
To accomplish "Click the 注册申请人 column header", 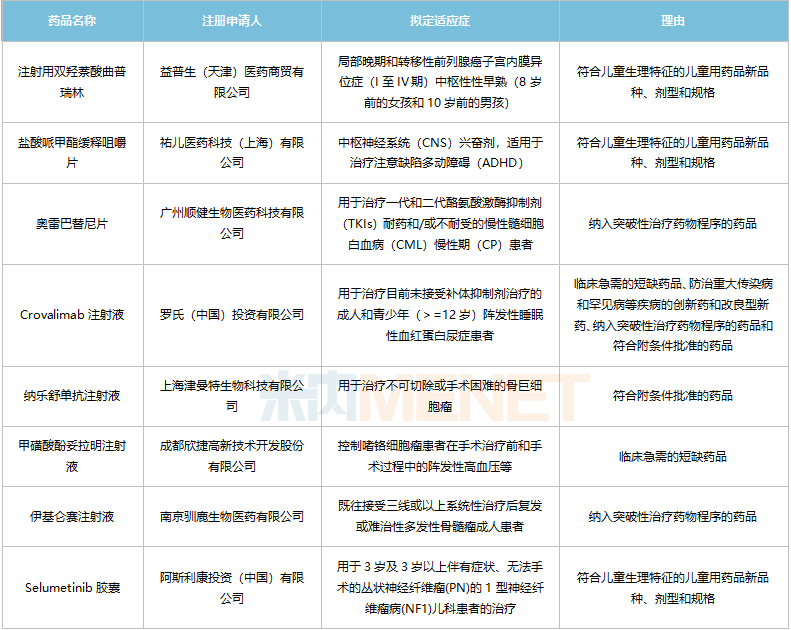I will tap(232, 20).
